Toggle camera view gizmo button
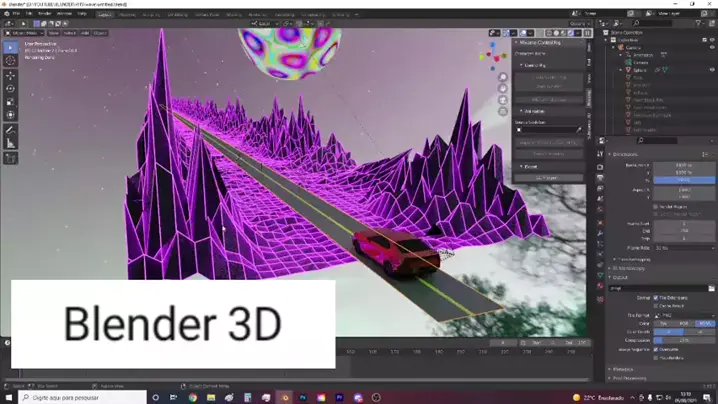718x404 pixels. coord(503,100)
